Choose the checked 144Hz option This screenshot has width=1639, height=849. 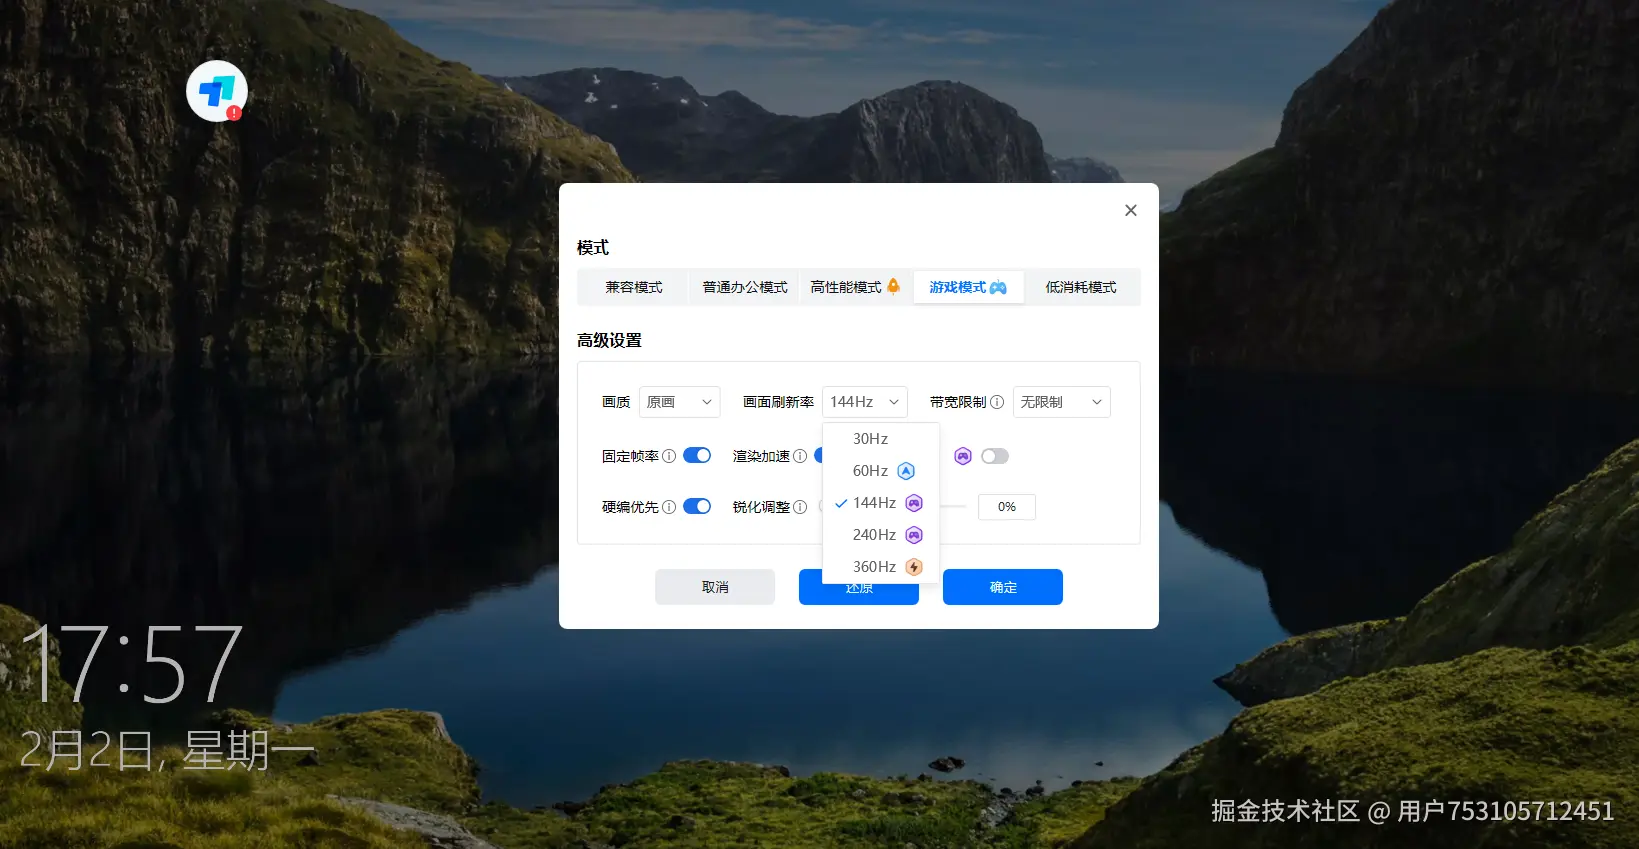[881, 503]
